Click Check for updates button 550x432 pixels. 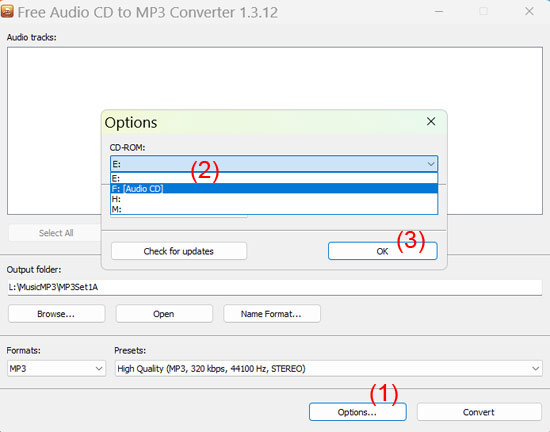tap(179, 251)
